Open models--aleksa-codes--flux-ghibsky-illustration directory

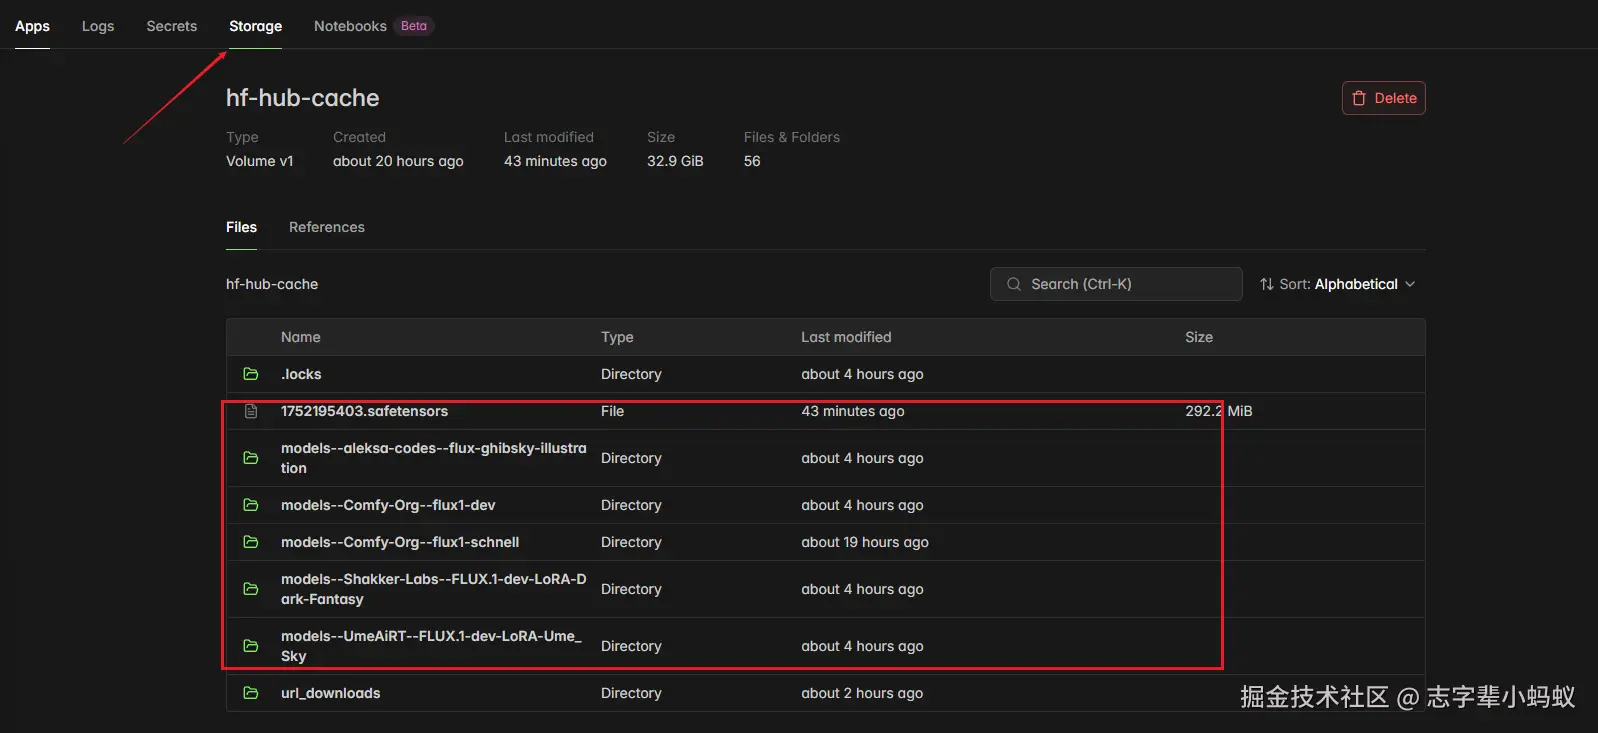pyautogui.click(x=433, y=458)
